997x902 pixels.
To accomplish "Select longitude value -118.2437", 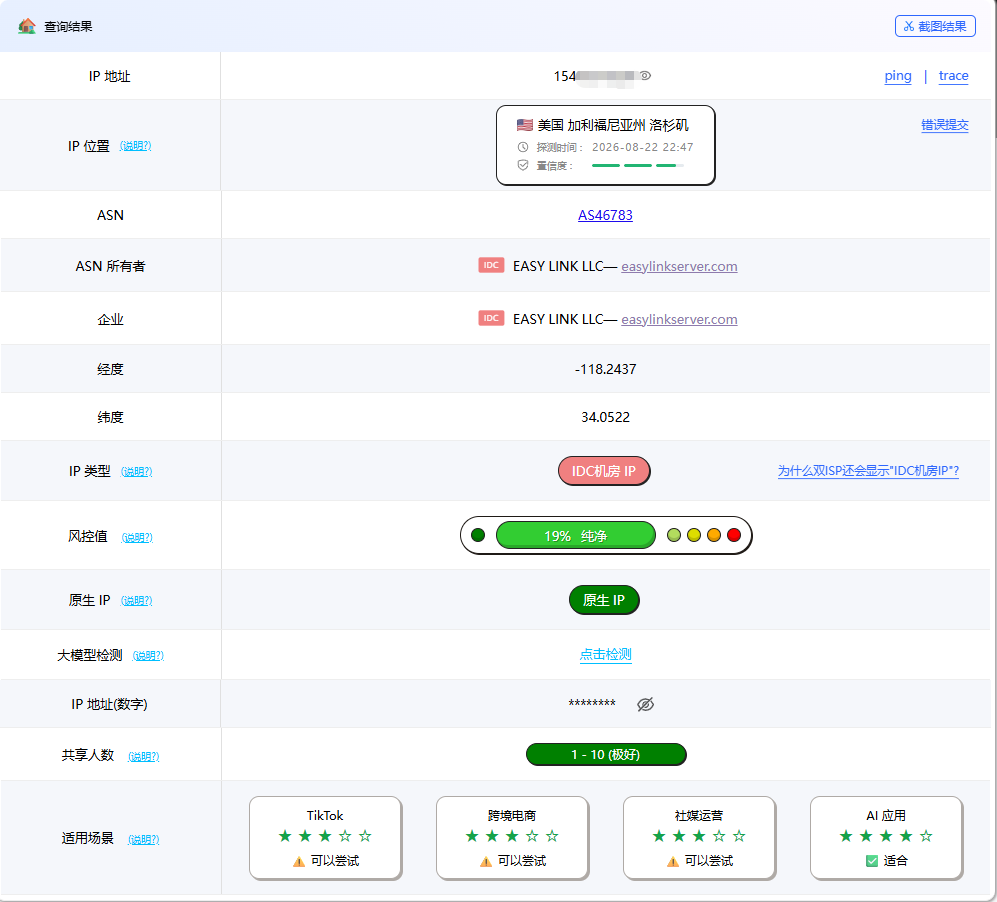I will (605, 369).
